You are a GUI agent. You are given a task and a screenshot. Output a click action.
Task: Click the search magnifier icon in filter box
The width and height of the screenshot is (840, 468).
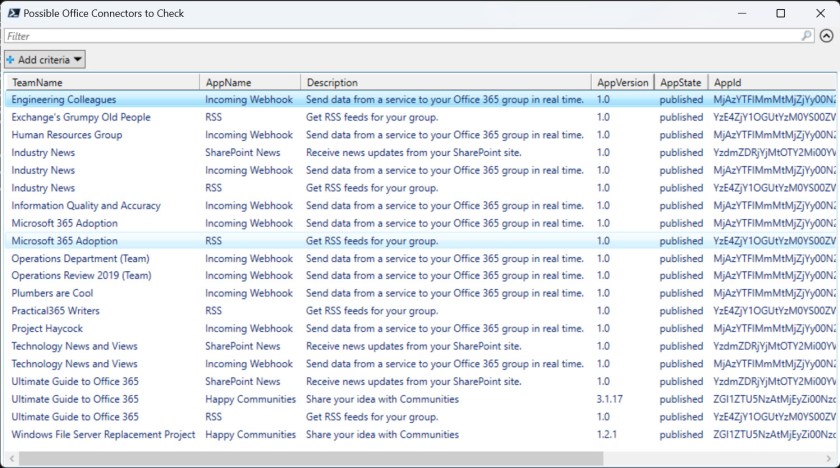[x=806, y=36]
